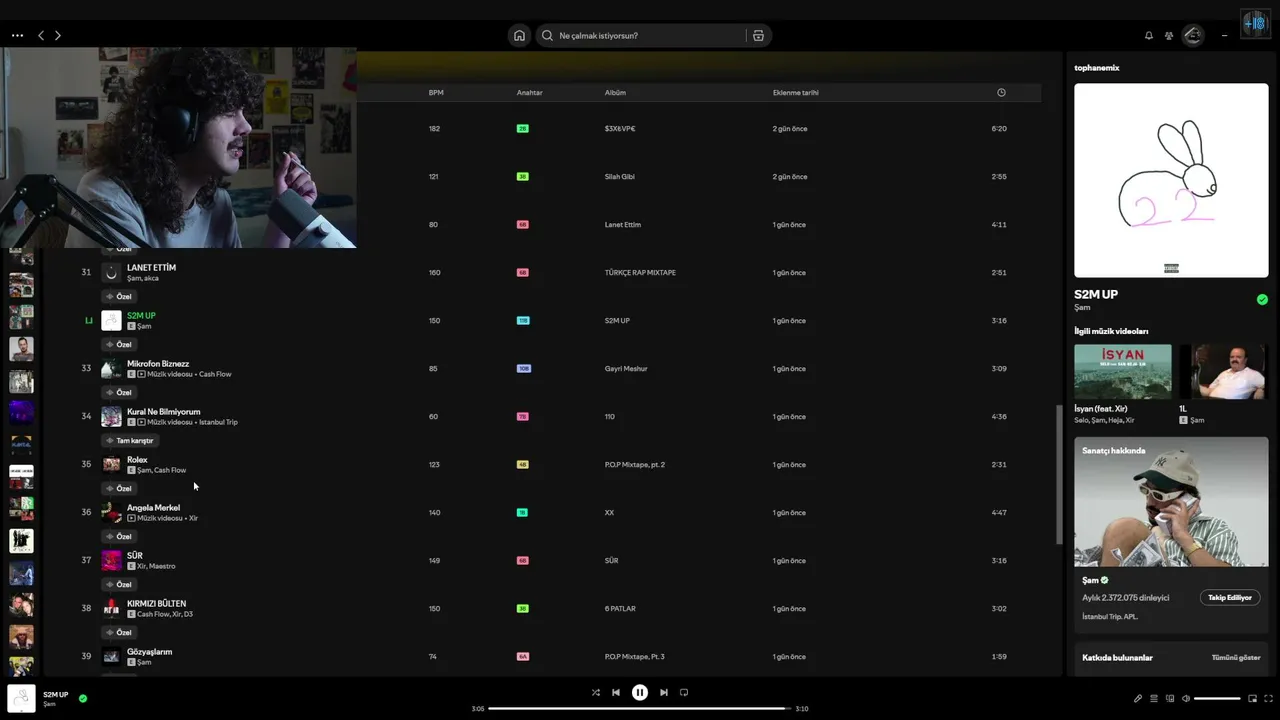The height and width of the screenshot is (720, 1280).
Task: Toggle the saved checkmark beside S2M UP in the side panel
Action: pos(1262,299)
